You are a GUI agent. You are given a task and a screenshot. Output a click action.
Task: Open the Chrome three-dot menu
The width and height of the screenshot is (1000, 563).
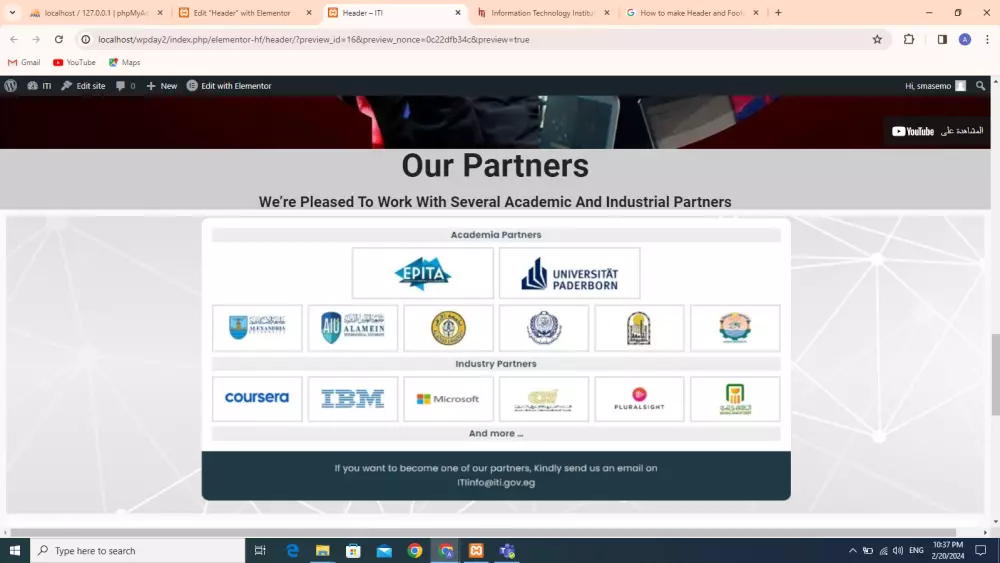(987, 40)
